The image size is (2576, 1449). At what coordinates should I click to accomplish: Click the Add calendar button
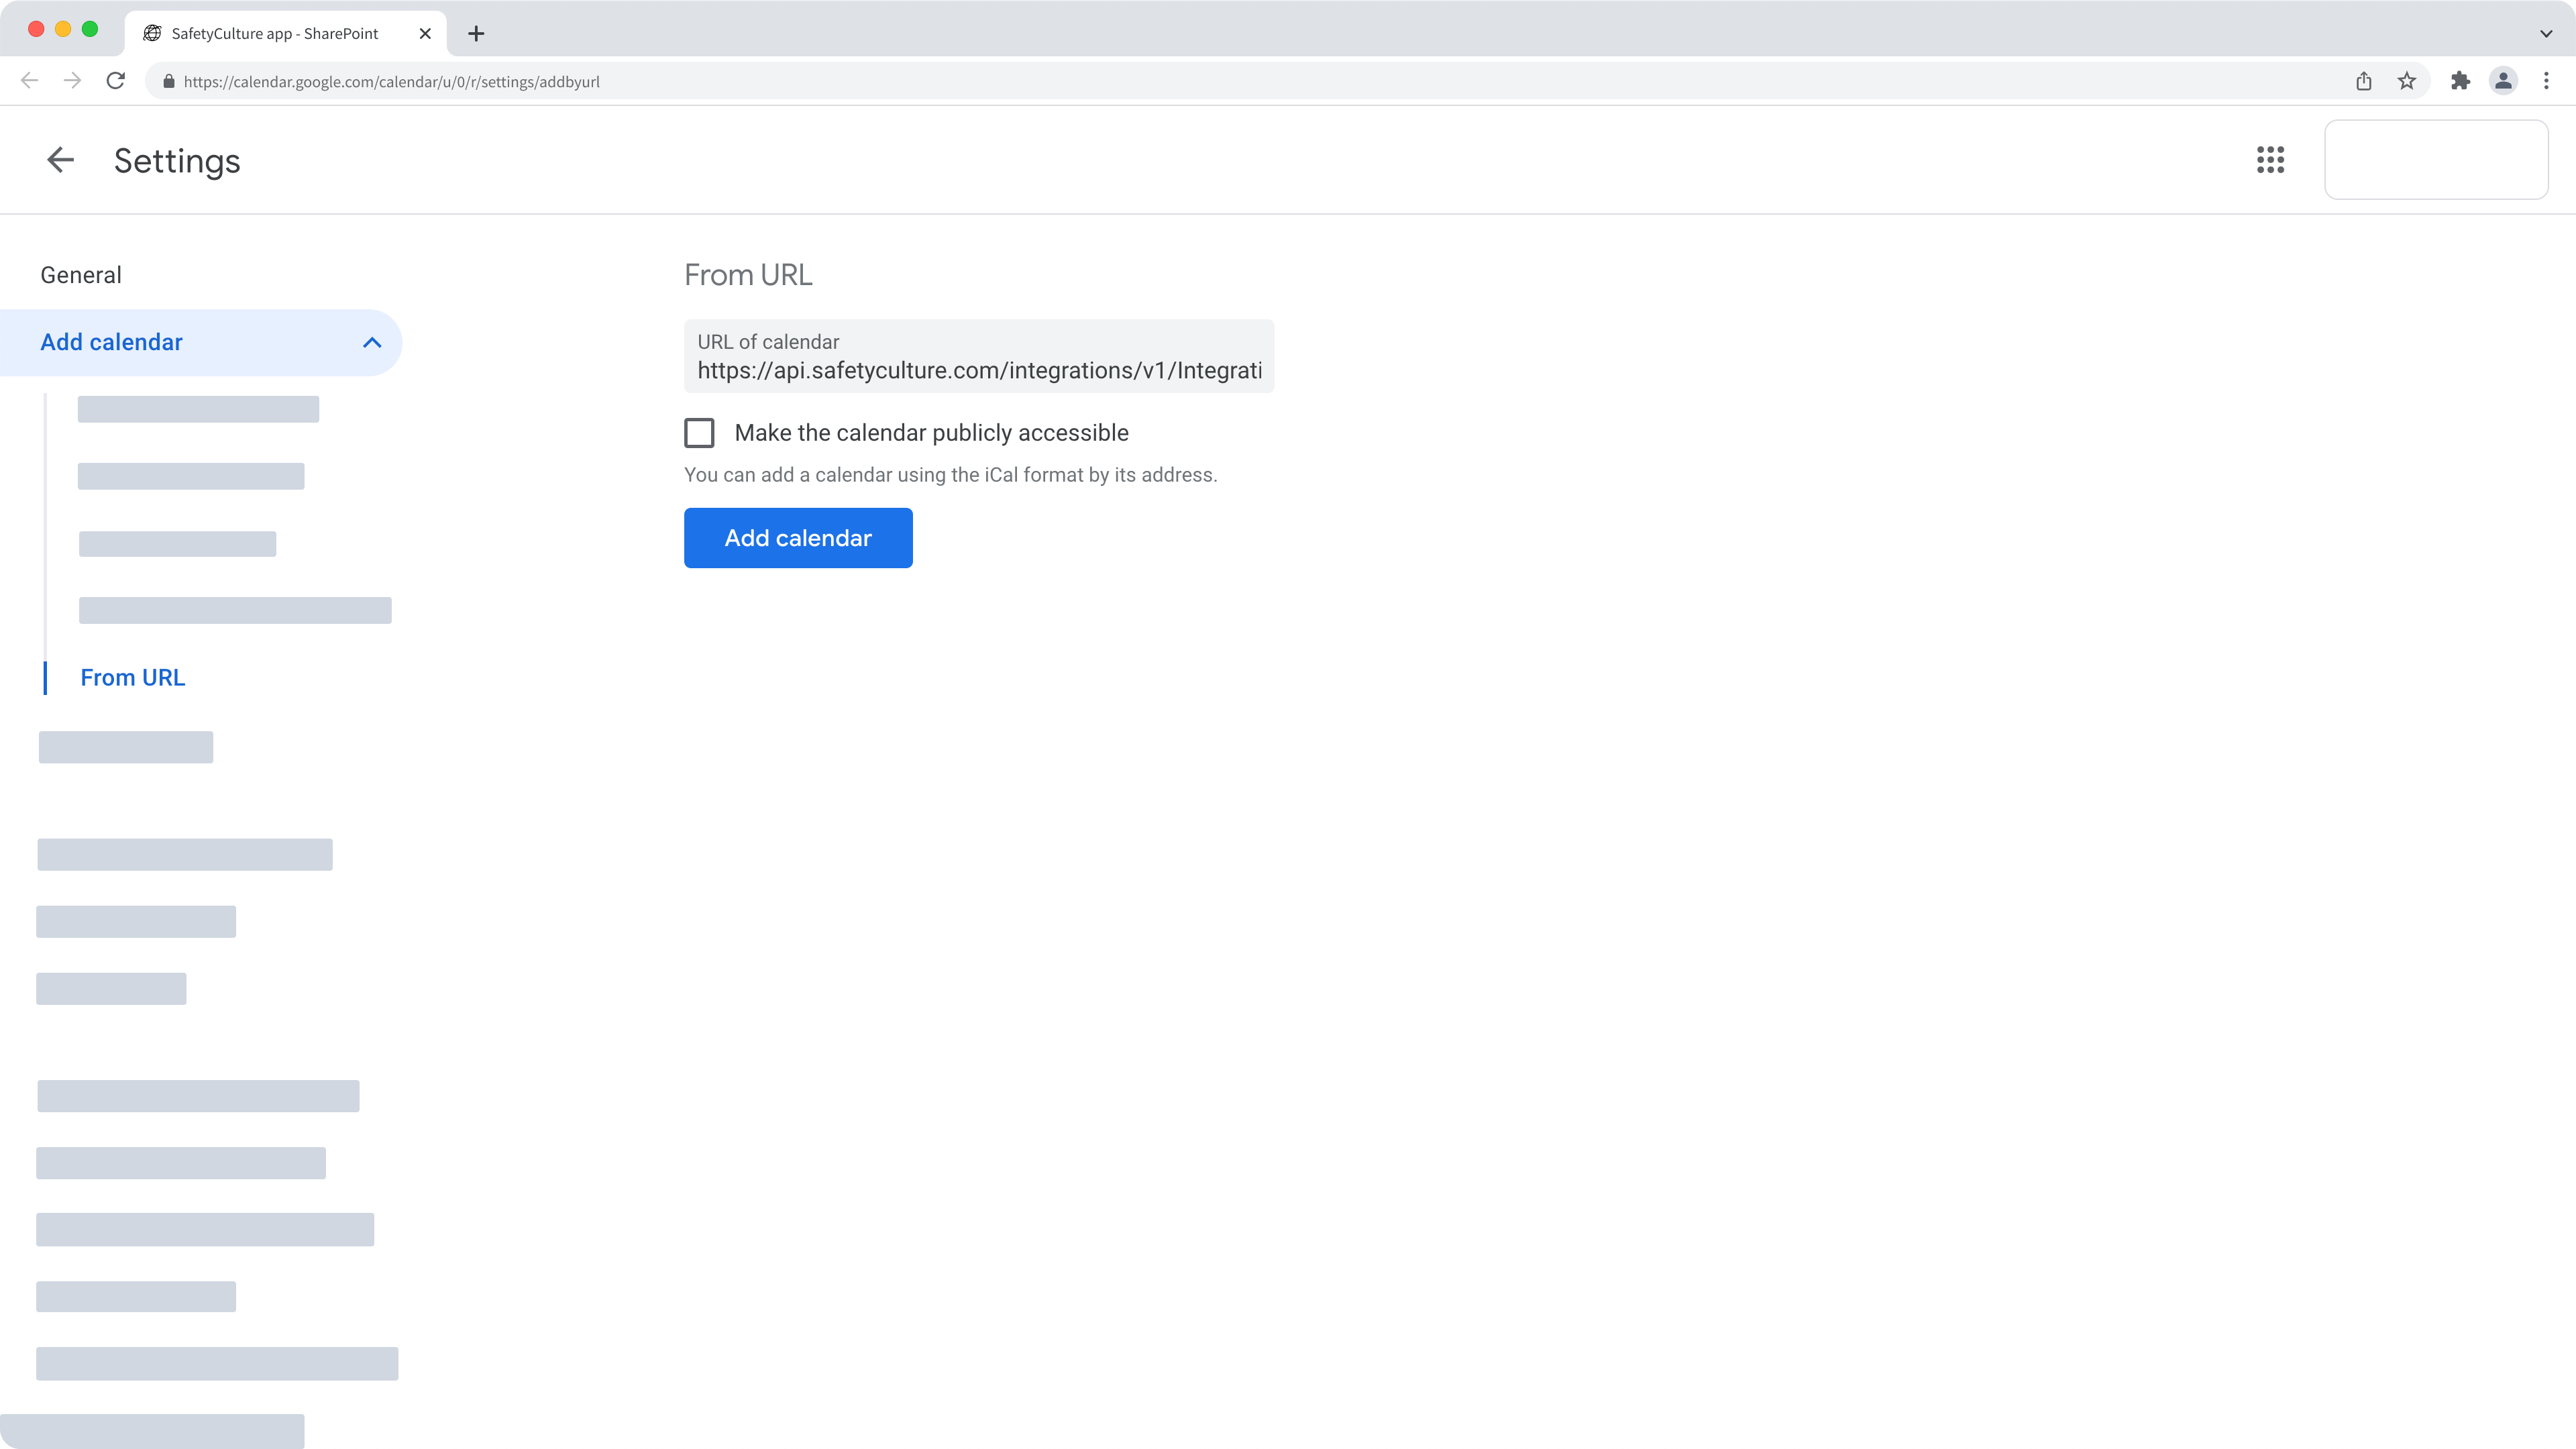tap(797, 538)
